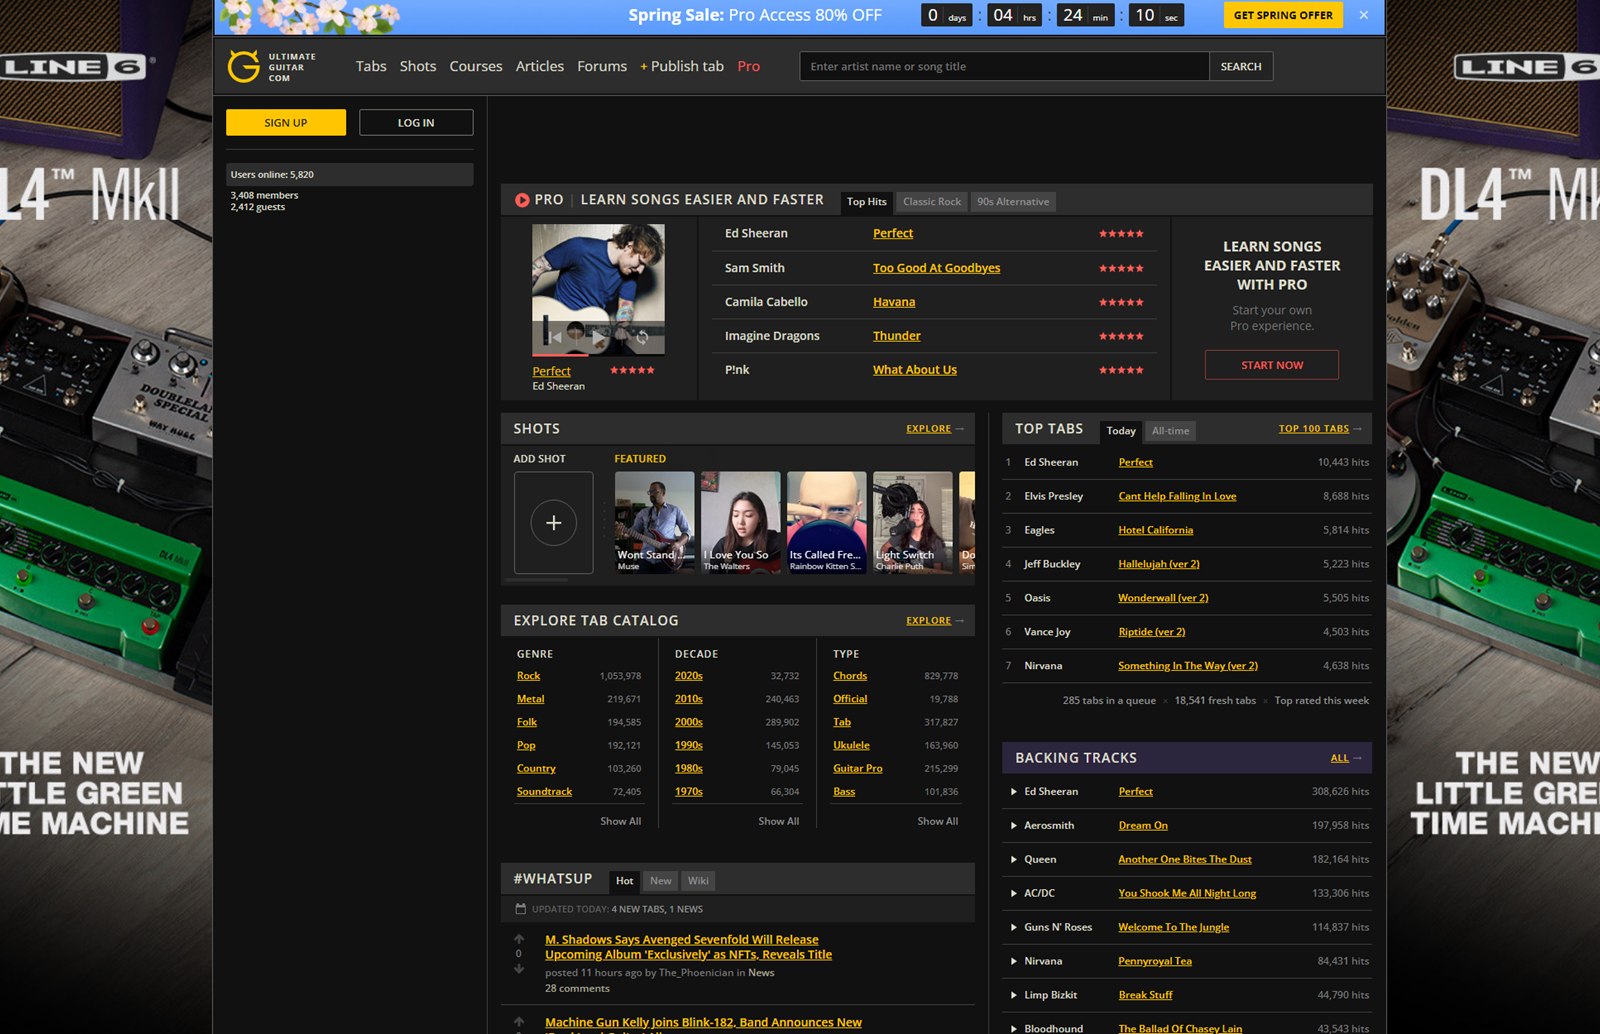Close the Spring Sale banner
Image resolution: width=1600 pixels, height=1034 pixels.
(x=1363, y=15)
